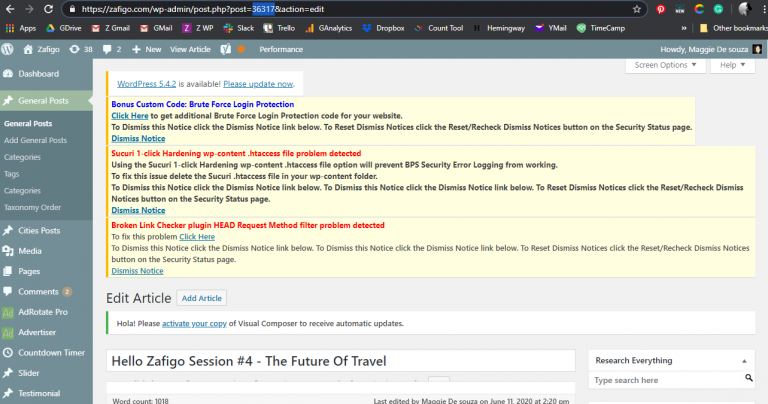This screenshot has width=768, height=404.
Task: Open Performance in admin bar
Action: coord(281,49)
